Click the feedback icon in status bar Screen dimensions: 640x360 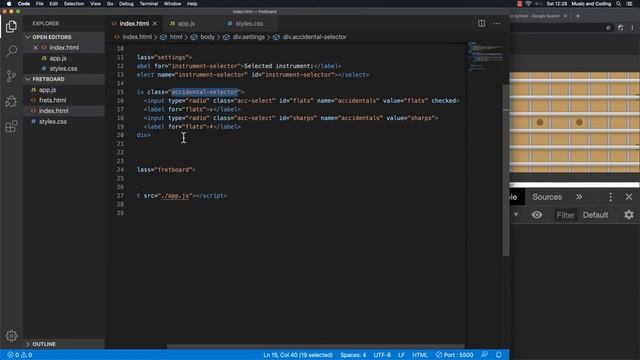point(484,355)
